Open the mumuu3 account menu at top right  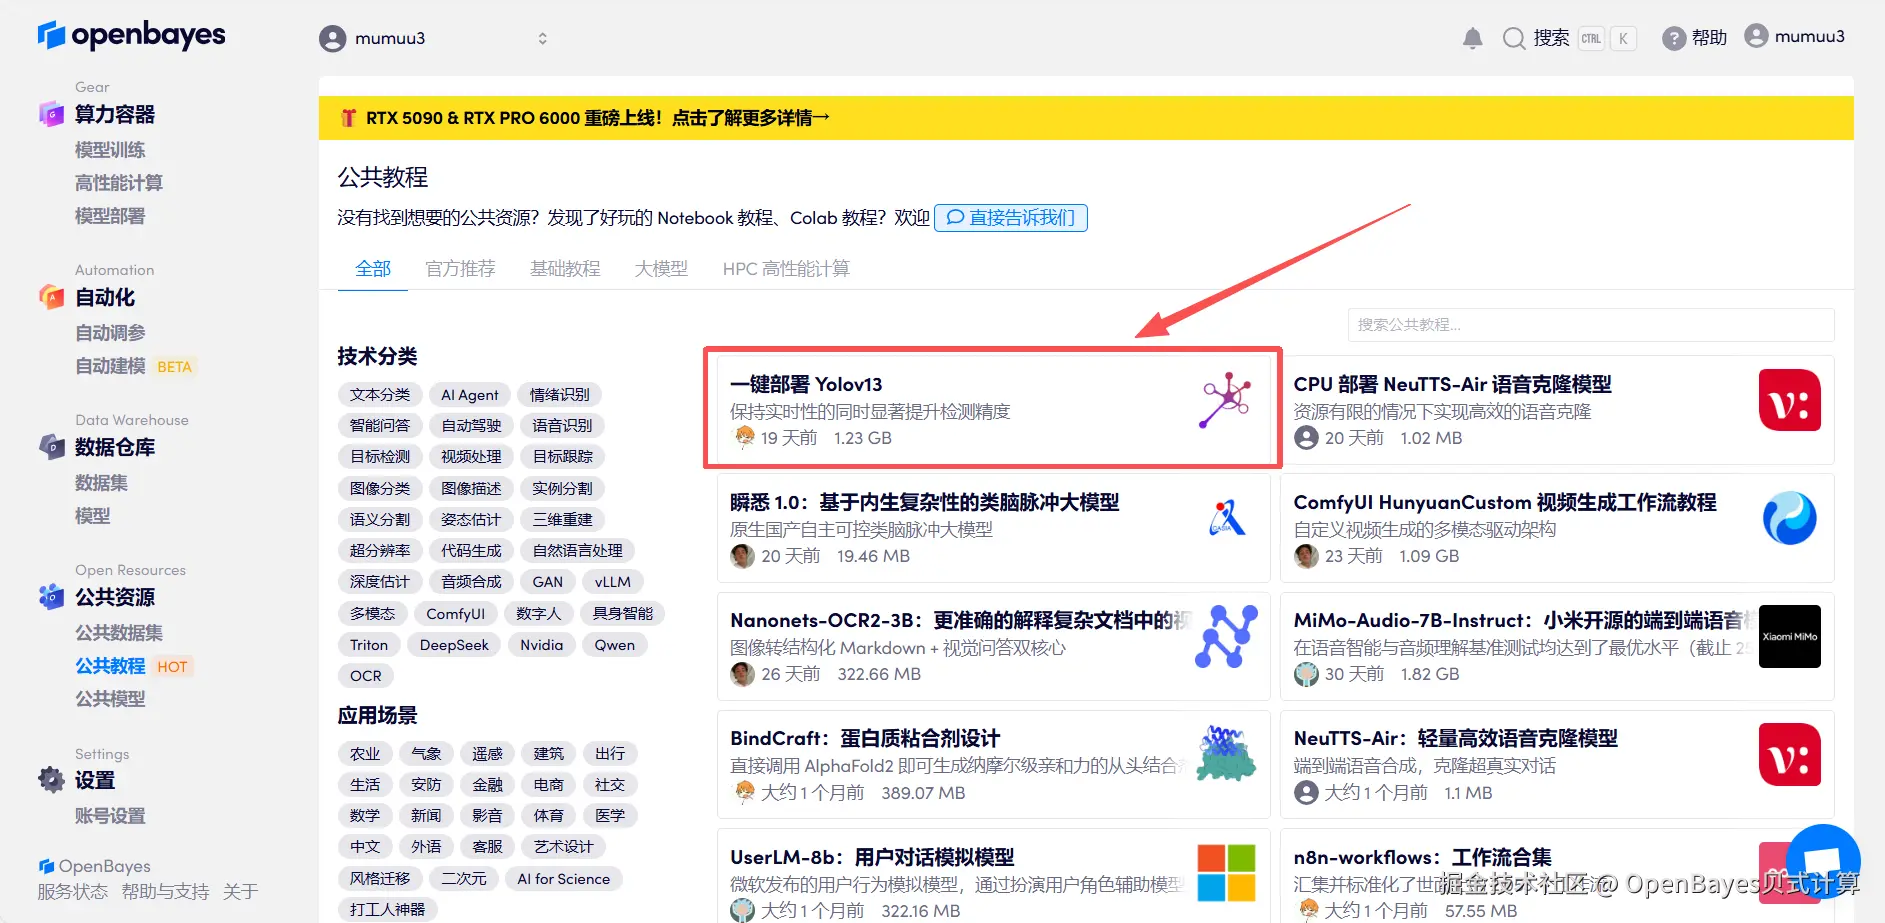[x=1794, y=36]
